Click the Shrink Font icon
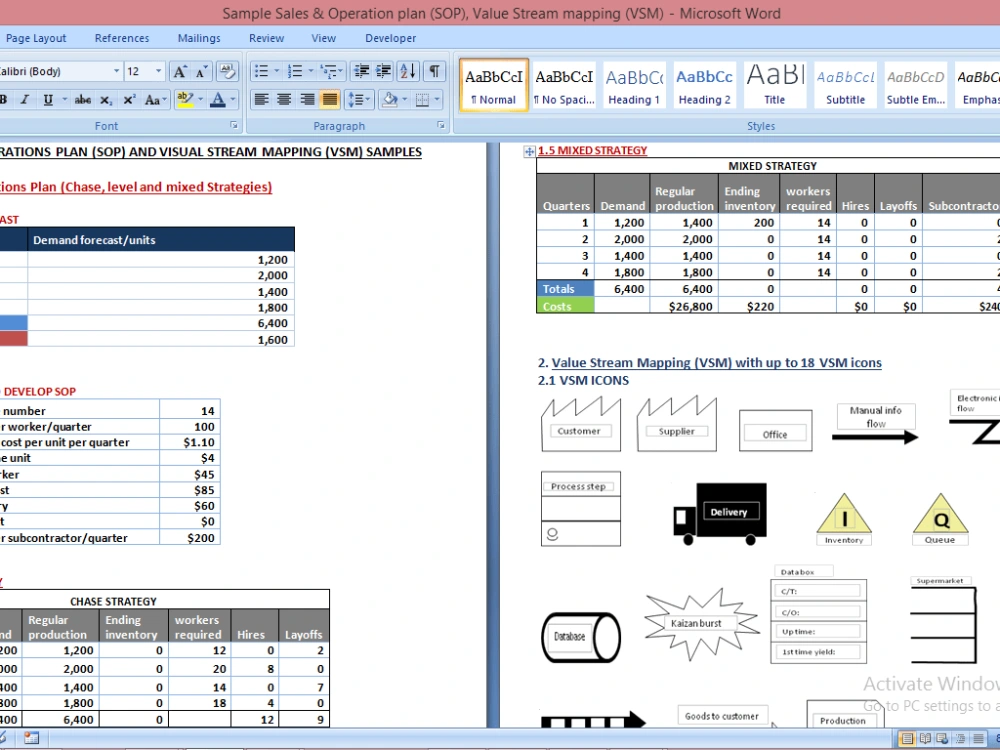Viewport: 1000px width, 750px height. click(x=202, y=71)
